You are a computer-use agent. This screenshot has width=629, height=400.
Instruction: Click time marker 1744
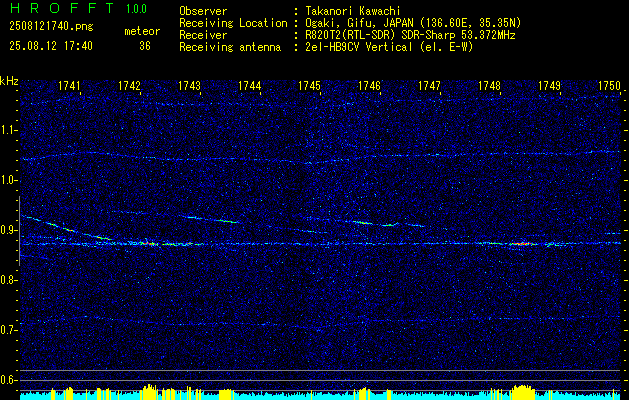[250, 85]
